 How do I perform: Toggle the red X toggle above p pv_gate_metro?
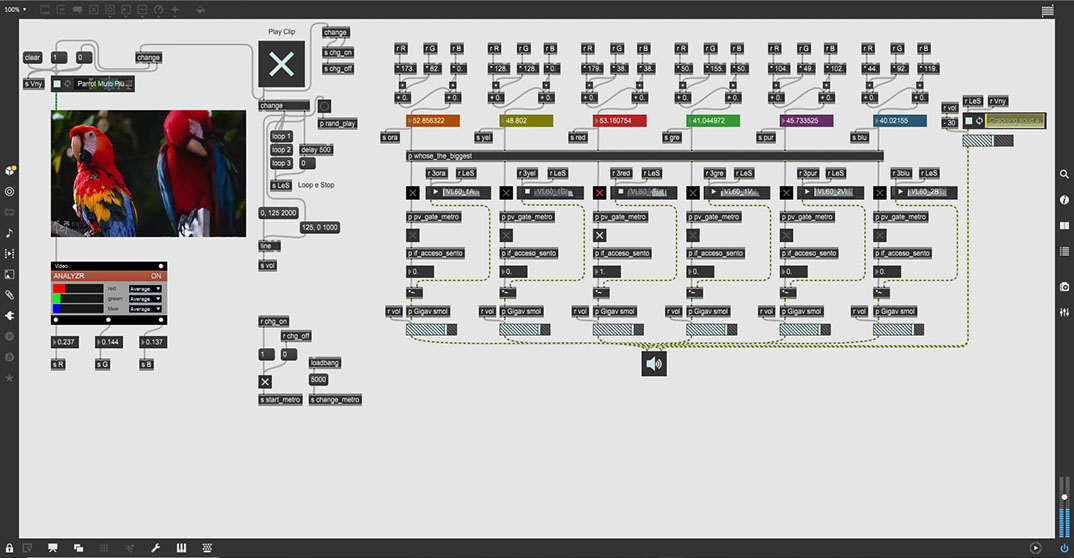[600, 192]
